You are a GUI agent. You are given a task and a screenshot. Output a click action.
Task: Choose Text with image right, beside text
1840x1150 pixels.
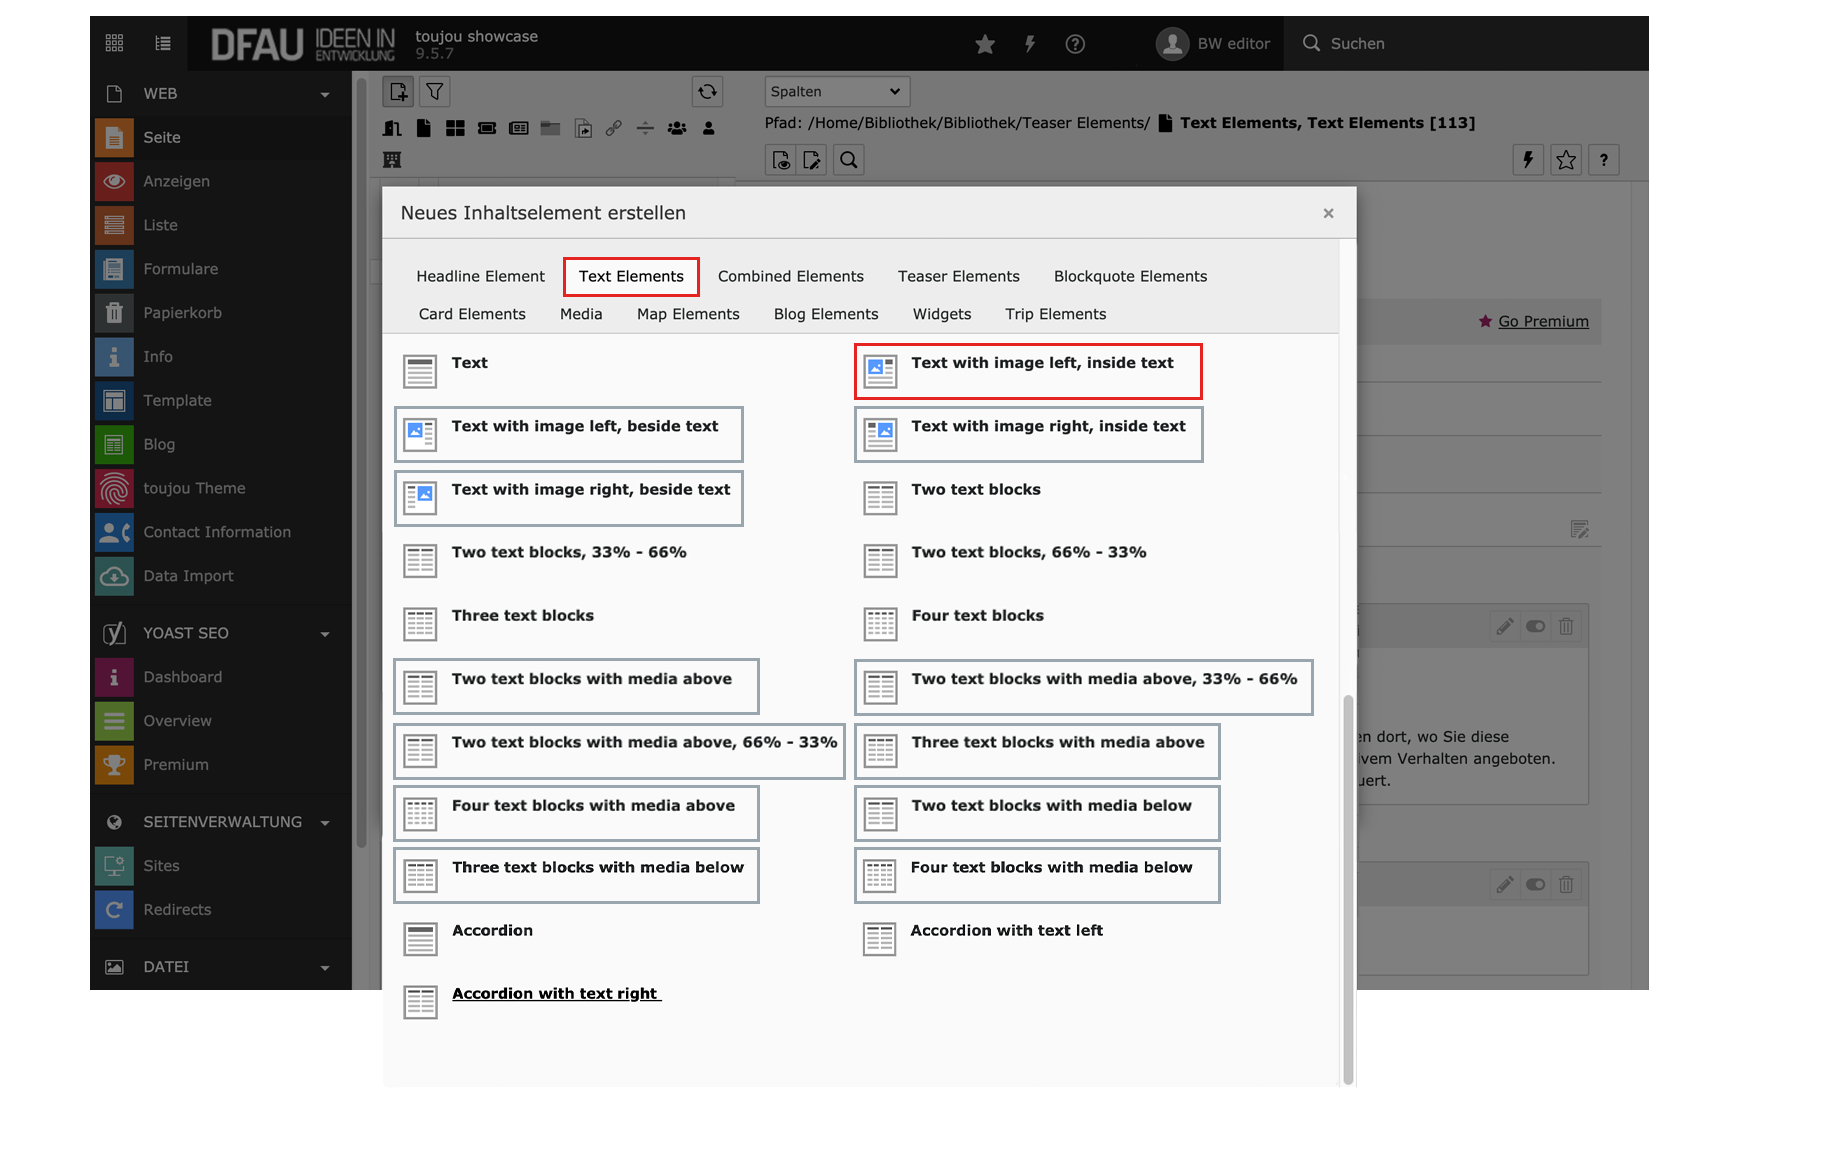(569, 498)
